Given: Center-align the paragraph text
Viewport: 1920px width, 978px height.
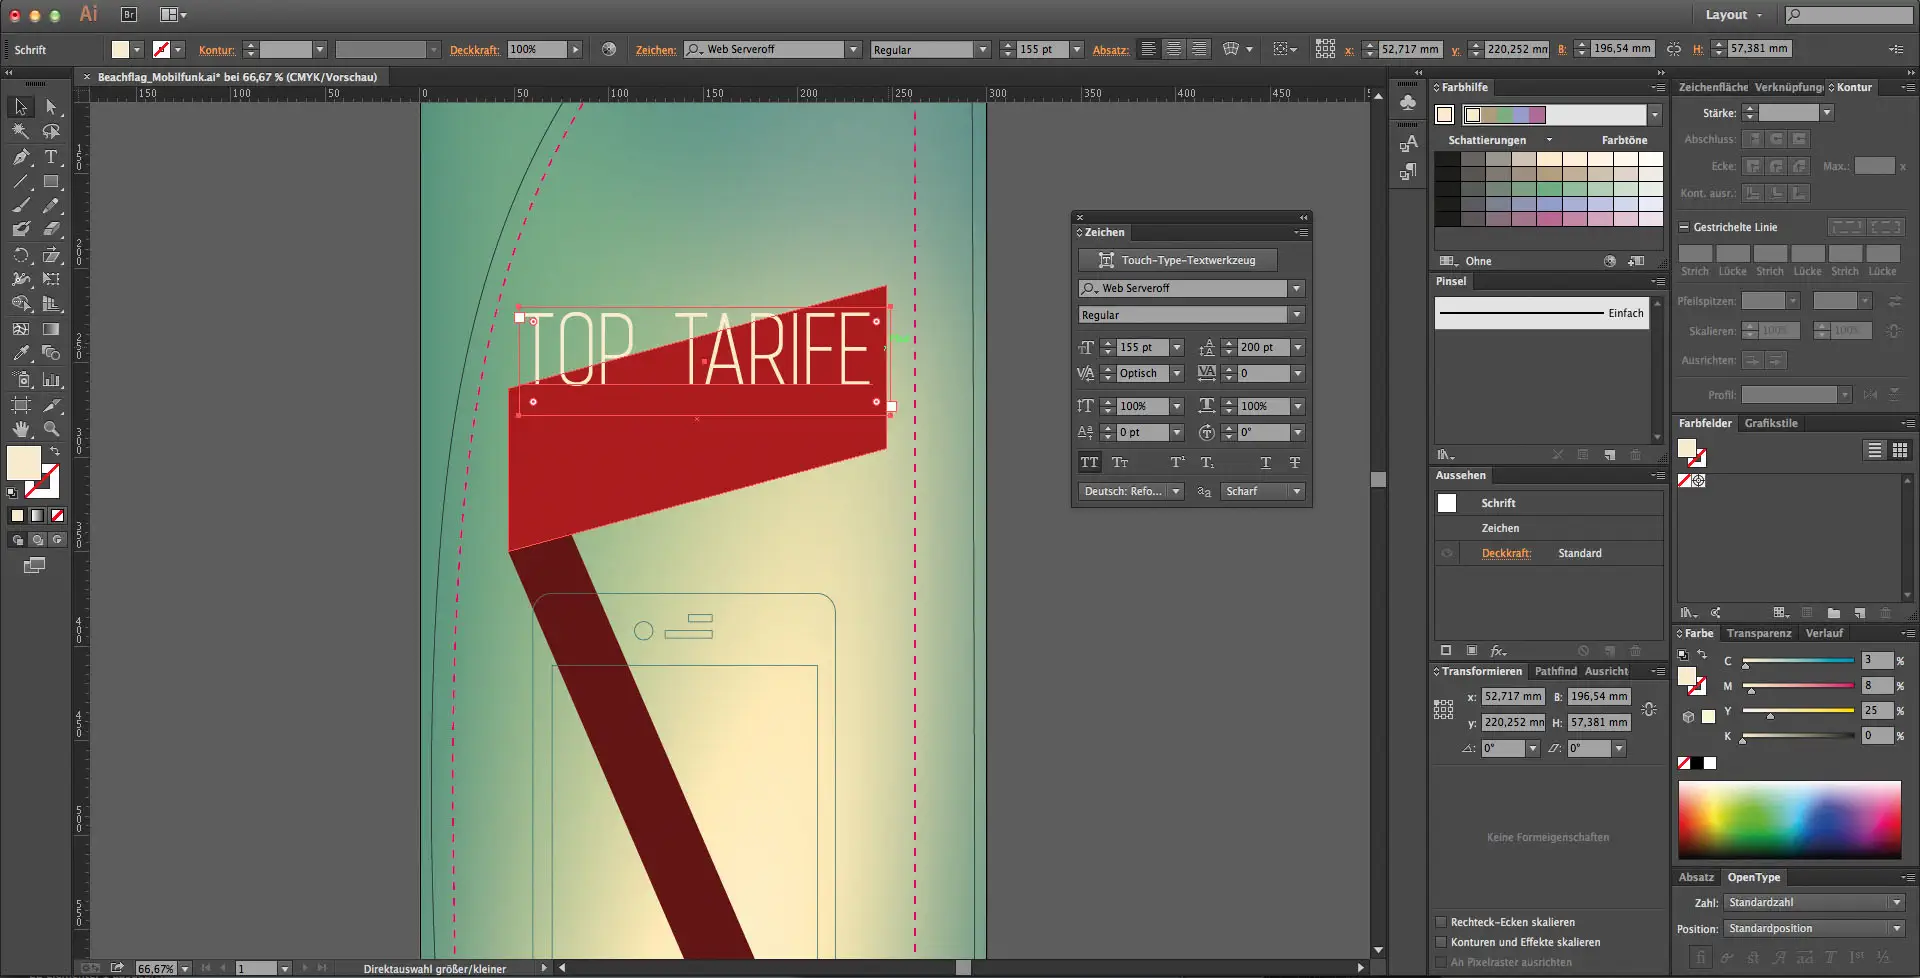Looking at the screenshot, I should [x=1174, y=49].
